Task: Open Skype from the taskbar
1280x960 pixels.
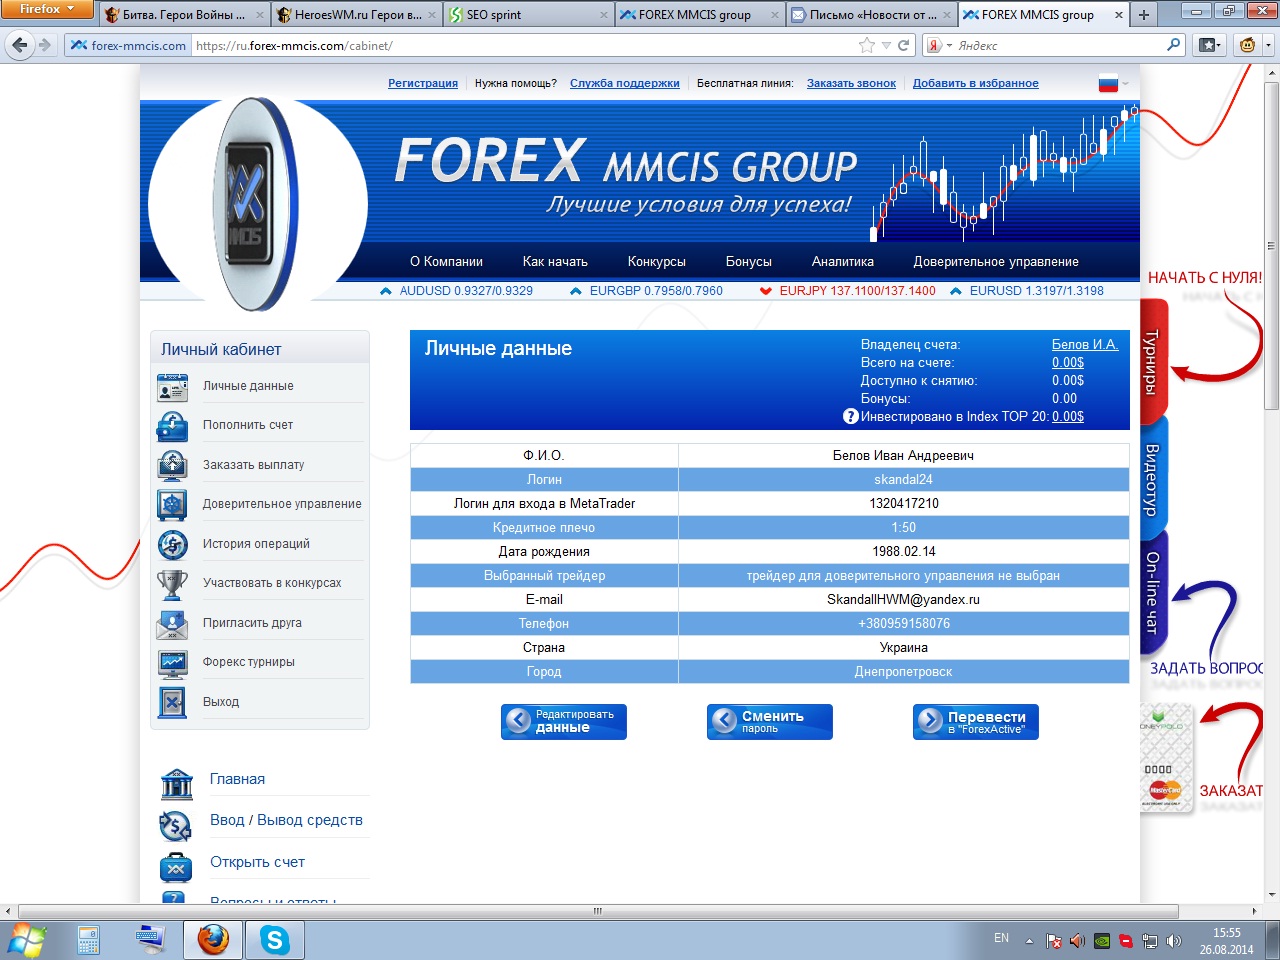Action: [x=274, y=940]
